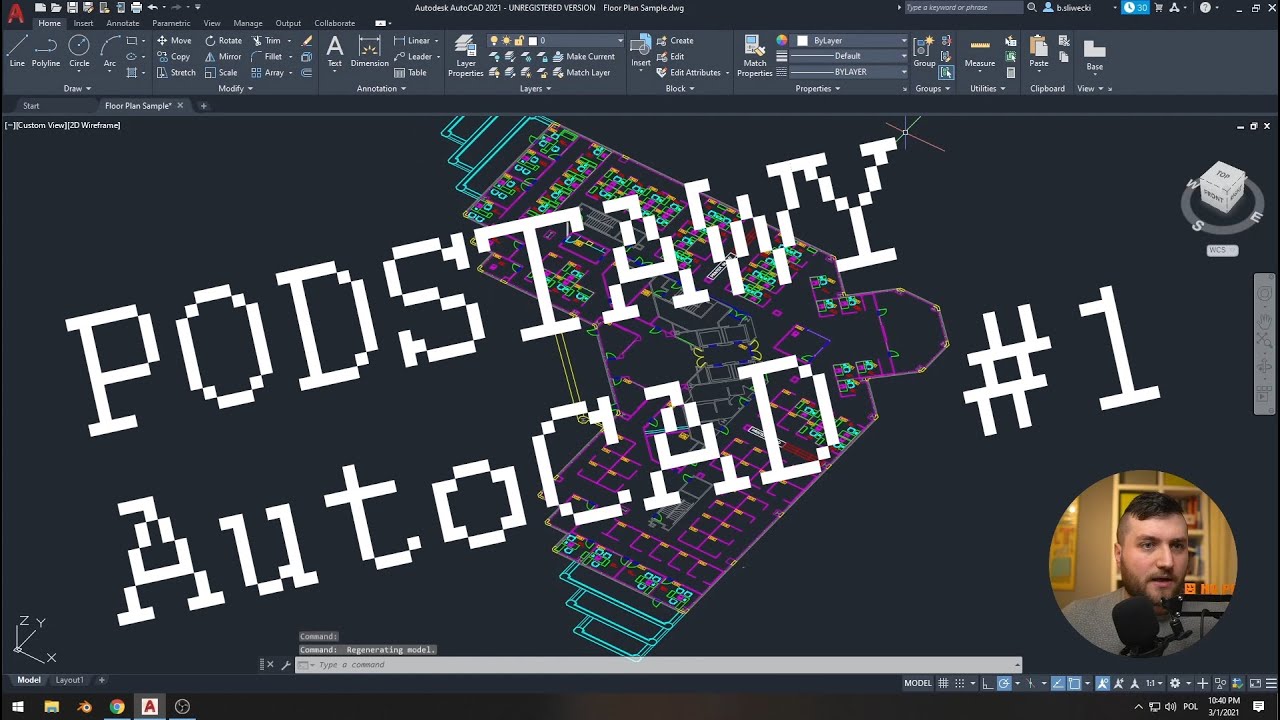This screenshot has width=1280, height=720.
Task: Click the Group tool
Action: coord(924,50)
